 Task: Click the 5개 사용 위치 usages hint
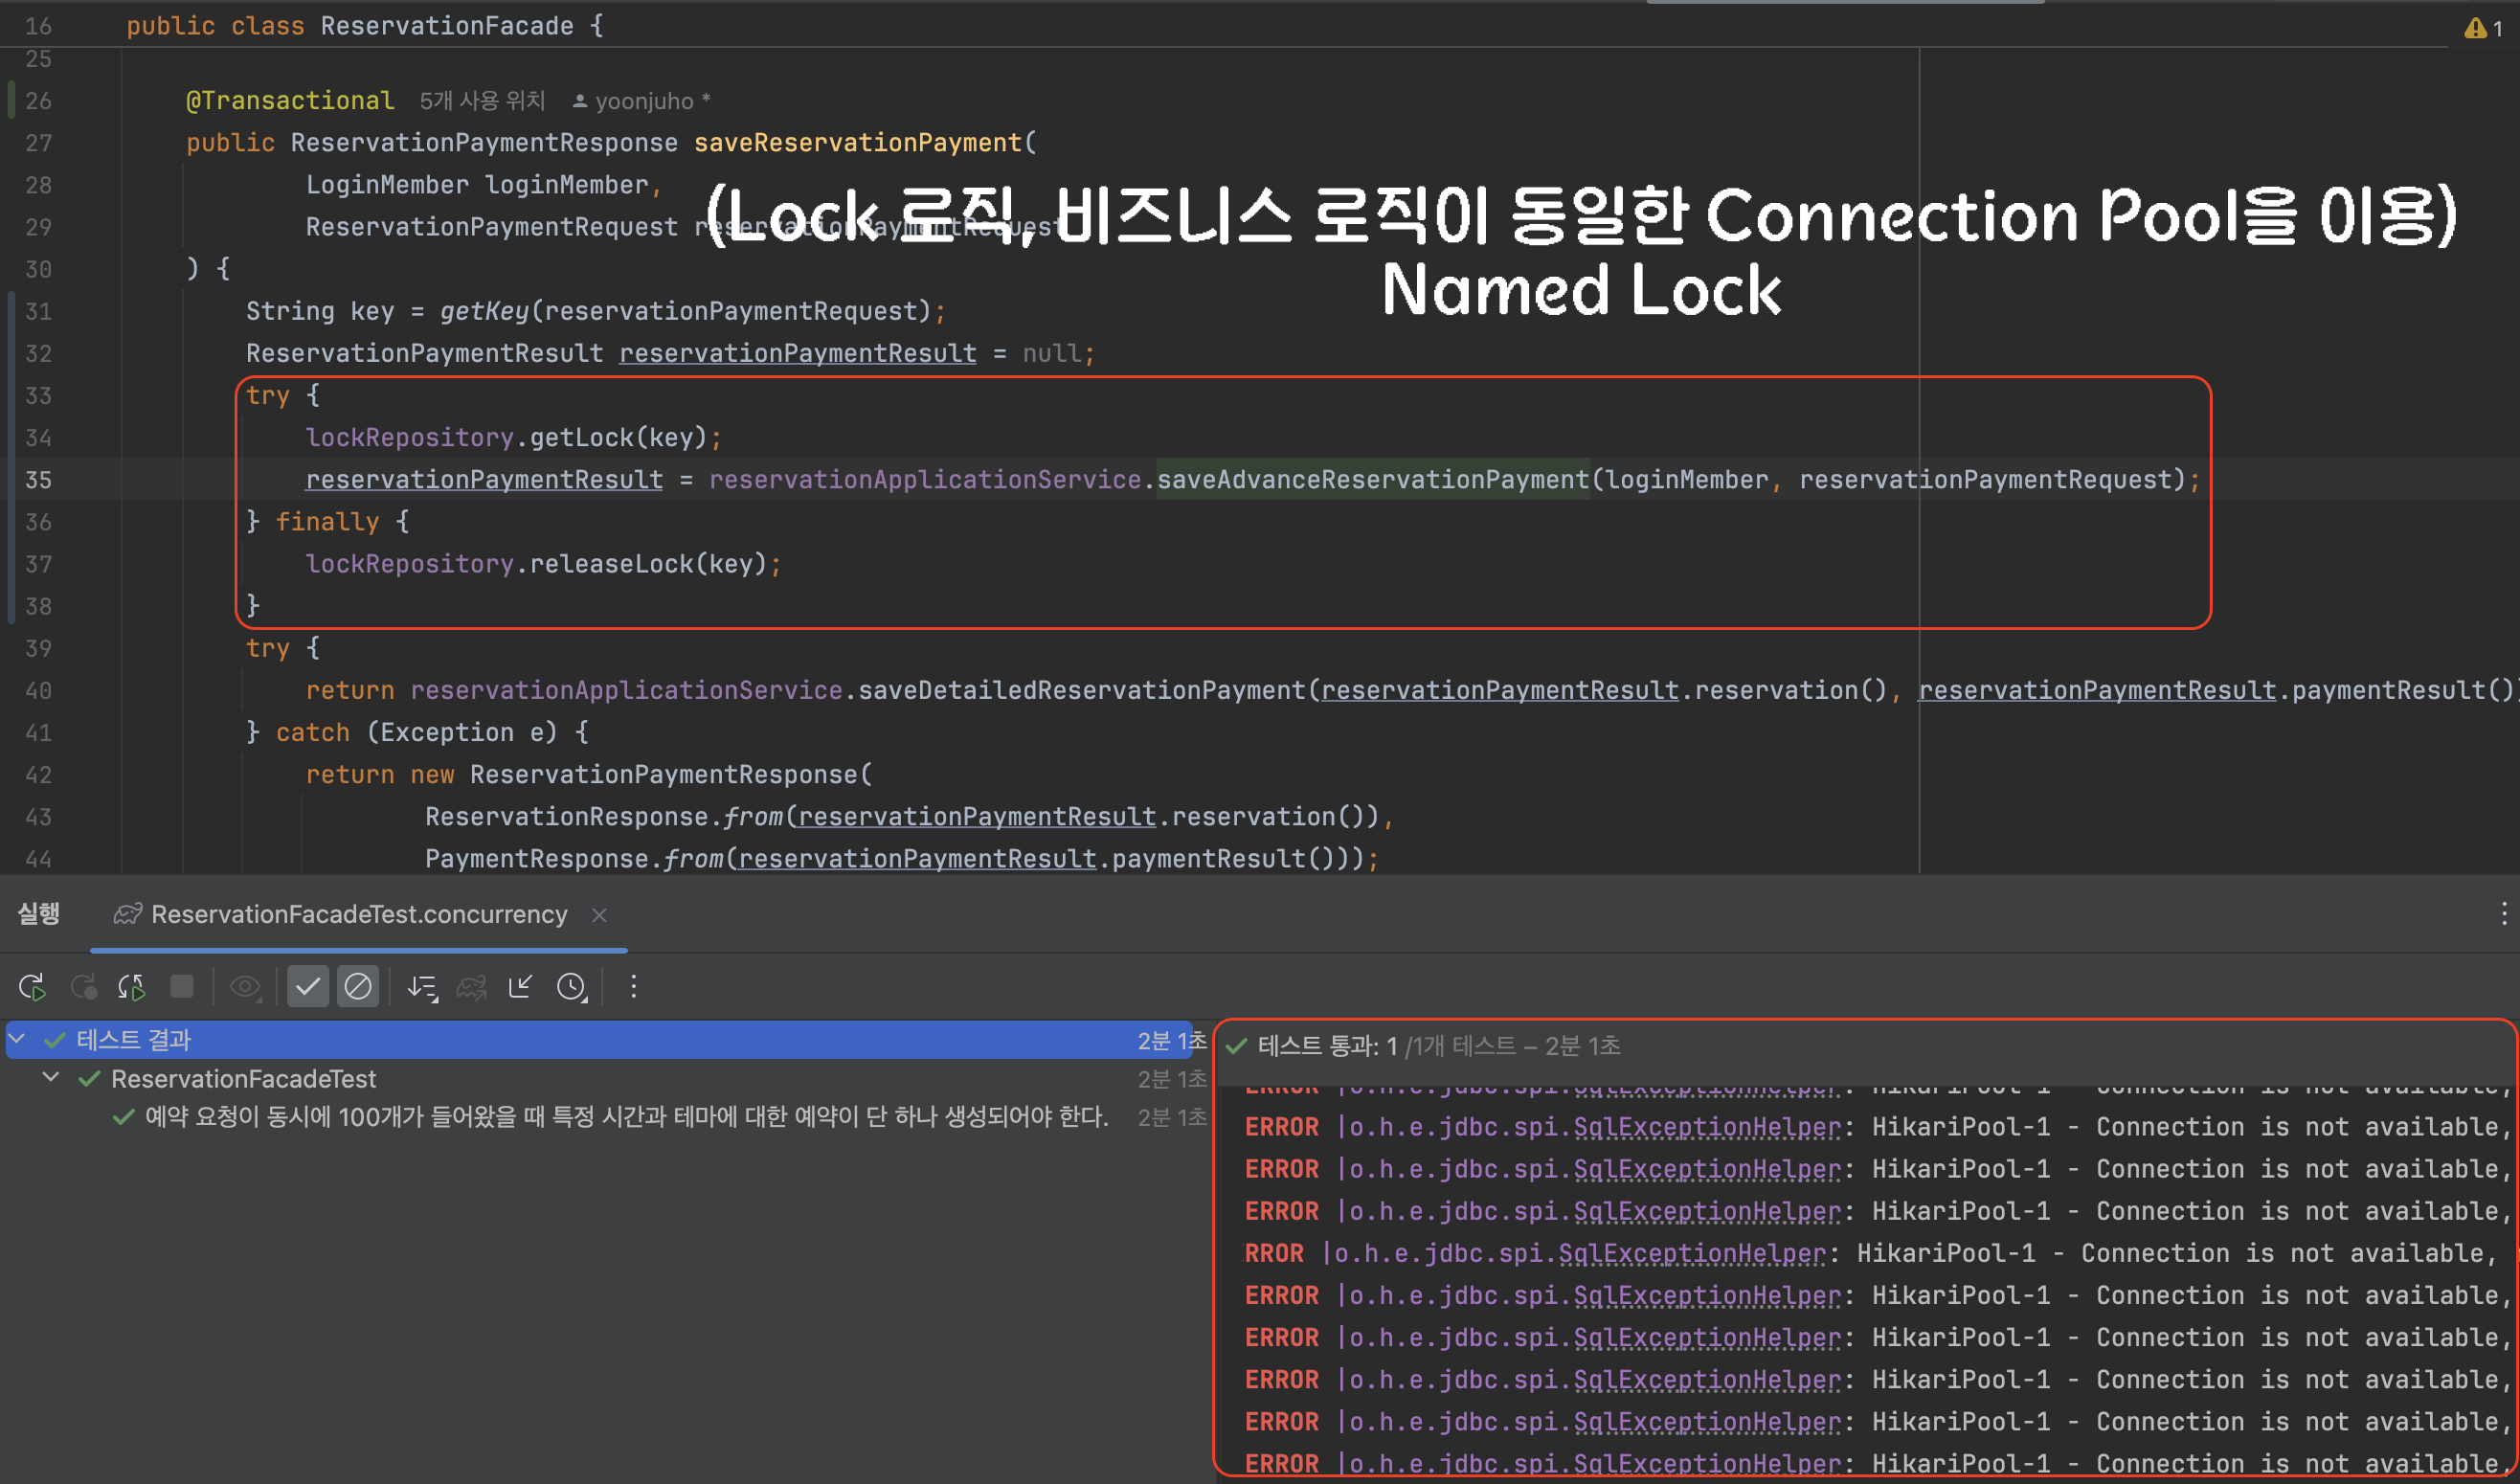(x=482, y=101)
